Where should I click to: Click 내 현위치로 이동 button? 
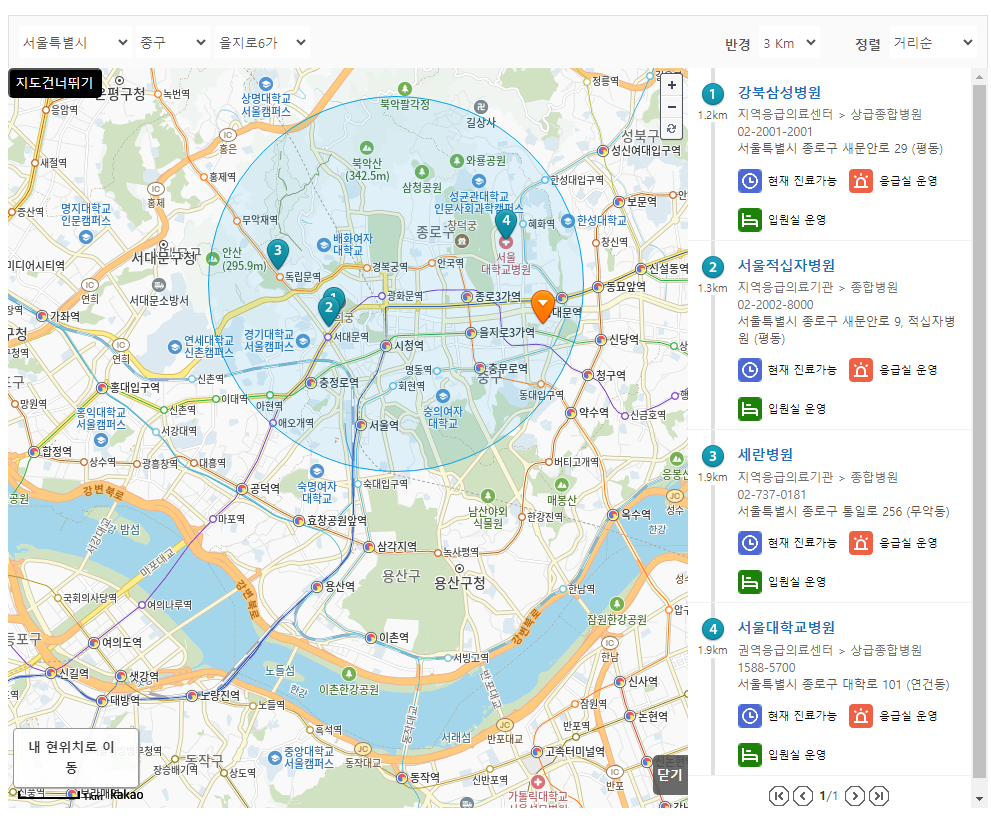pos(76,756)
